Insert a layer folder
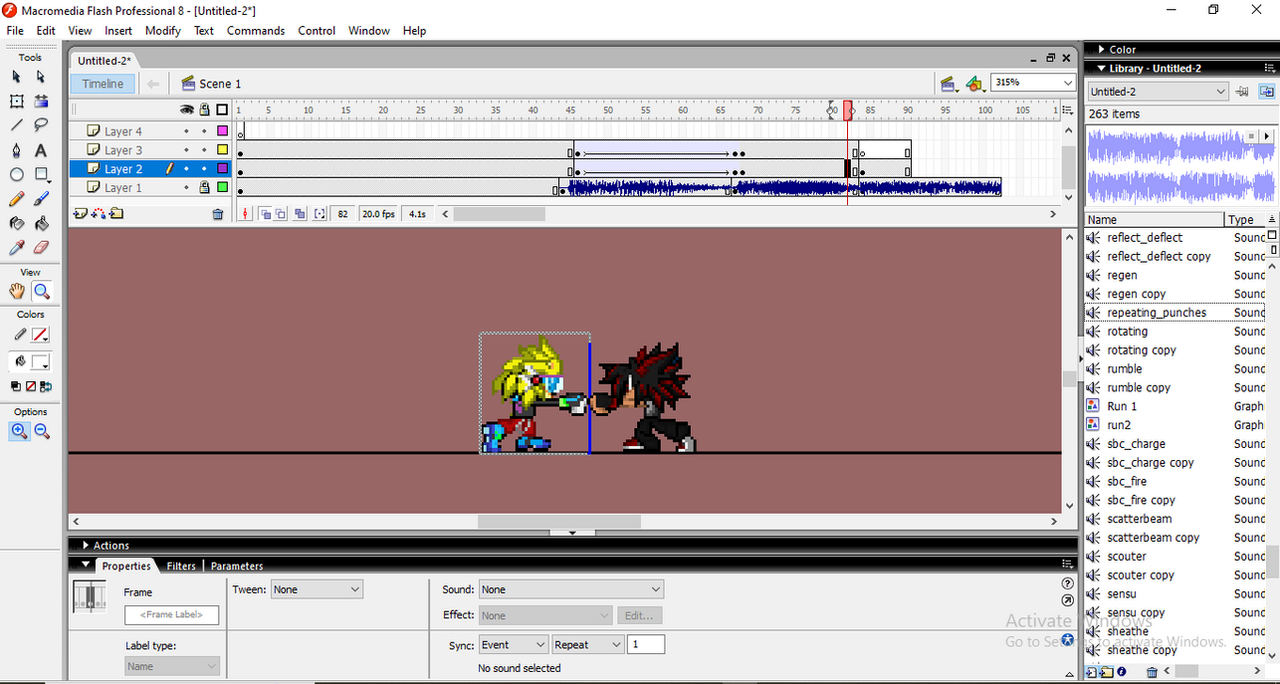Image resolution: width=1280 pixels, height=684 pixels. [x=117, y=213]
